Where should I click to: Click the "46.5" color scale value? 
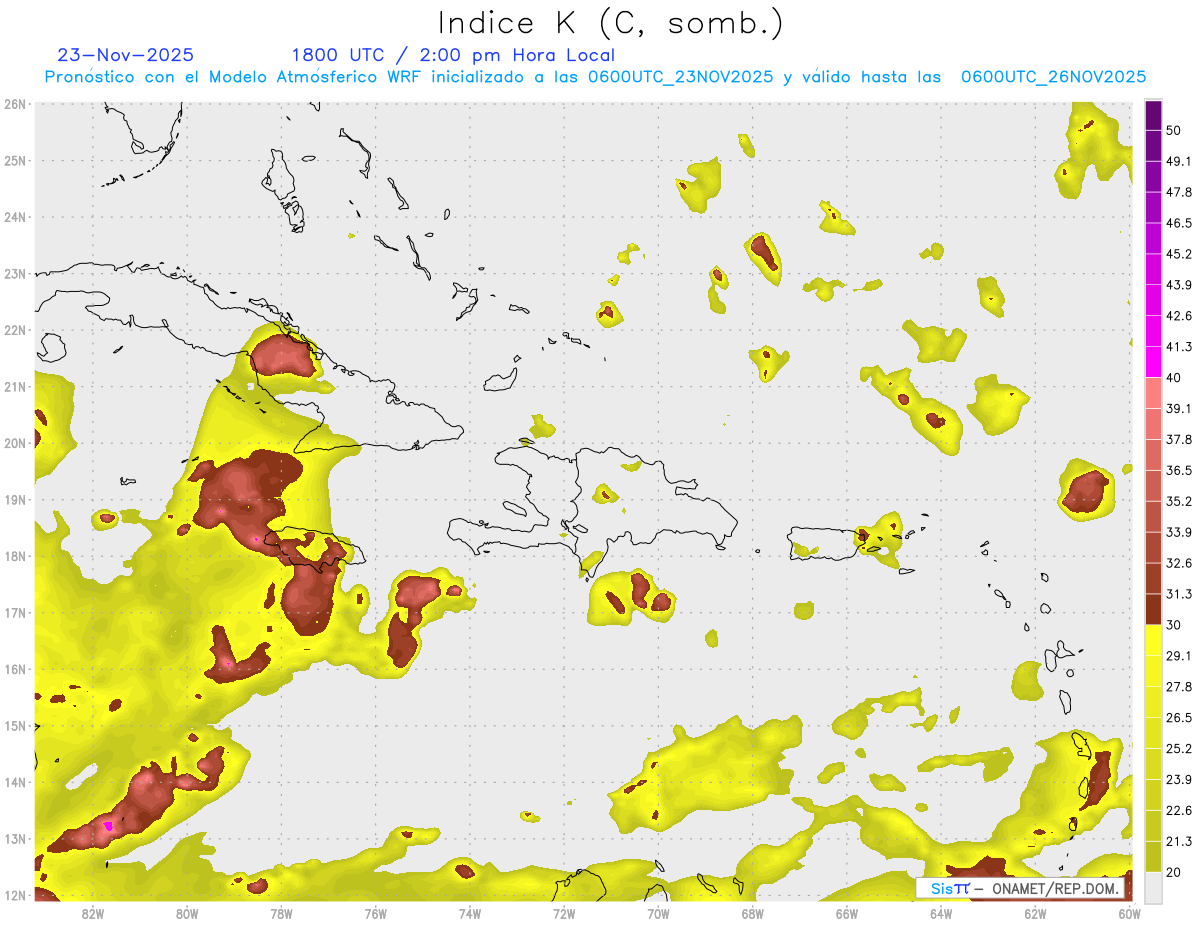click(x=1178, y=223)
